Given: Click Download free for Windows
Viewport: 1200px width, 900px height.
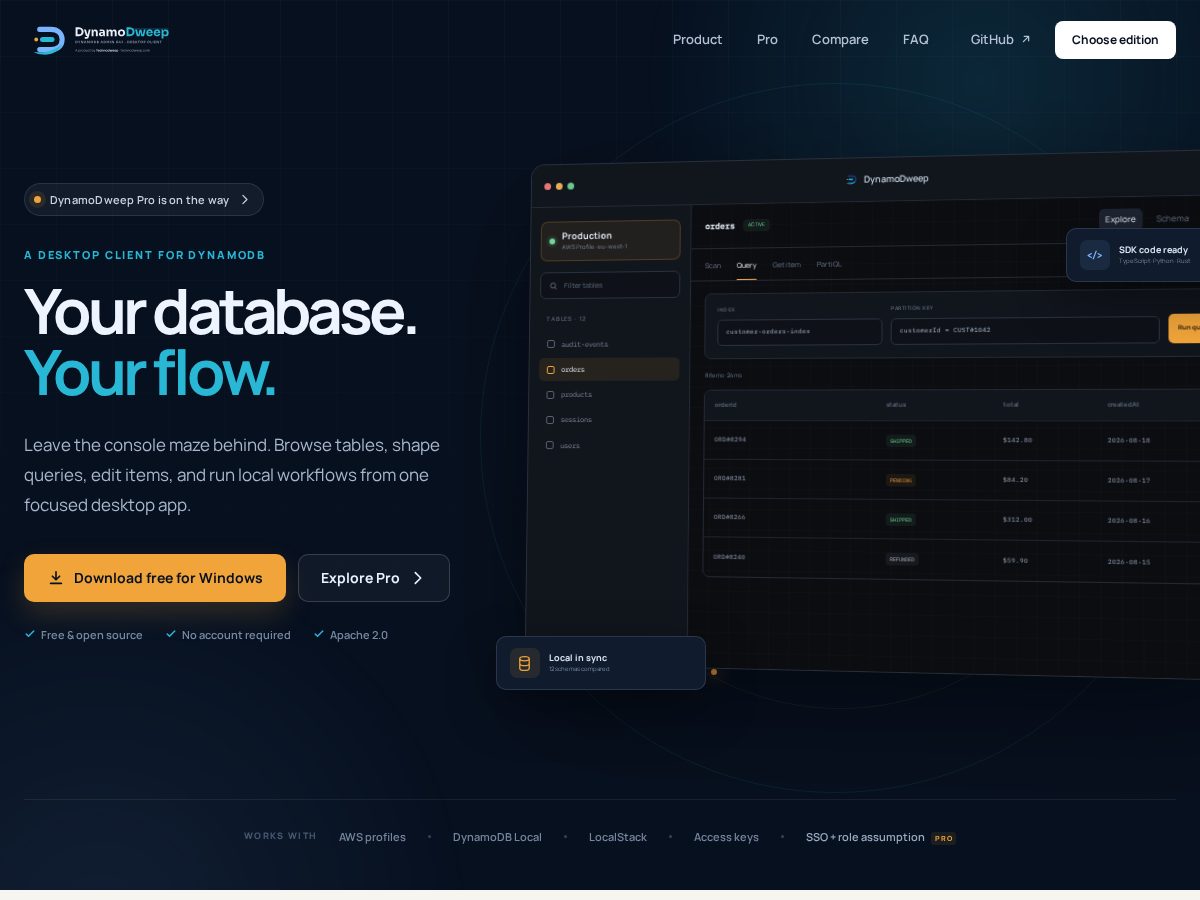Looking at the screenshot, I should pos(155,578).
